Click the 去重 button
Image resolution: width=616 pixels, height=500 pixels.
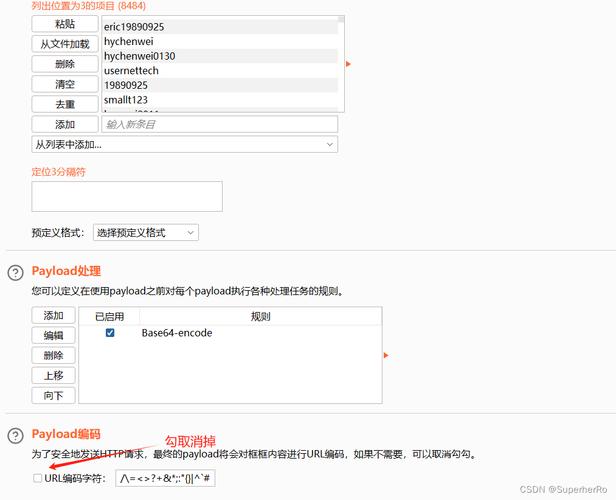(65, 104)
